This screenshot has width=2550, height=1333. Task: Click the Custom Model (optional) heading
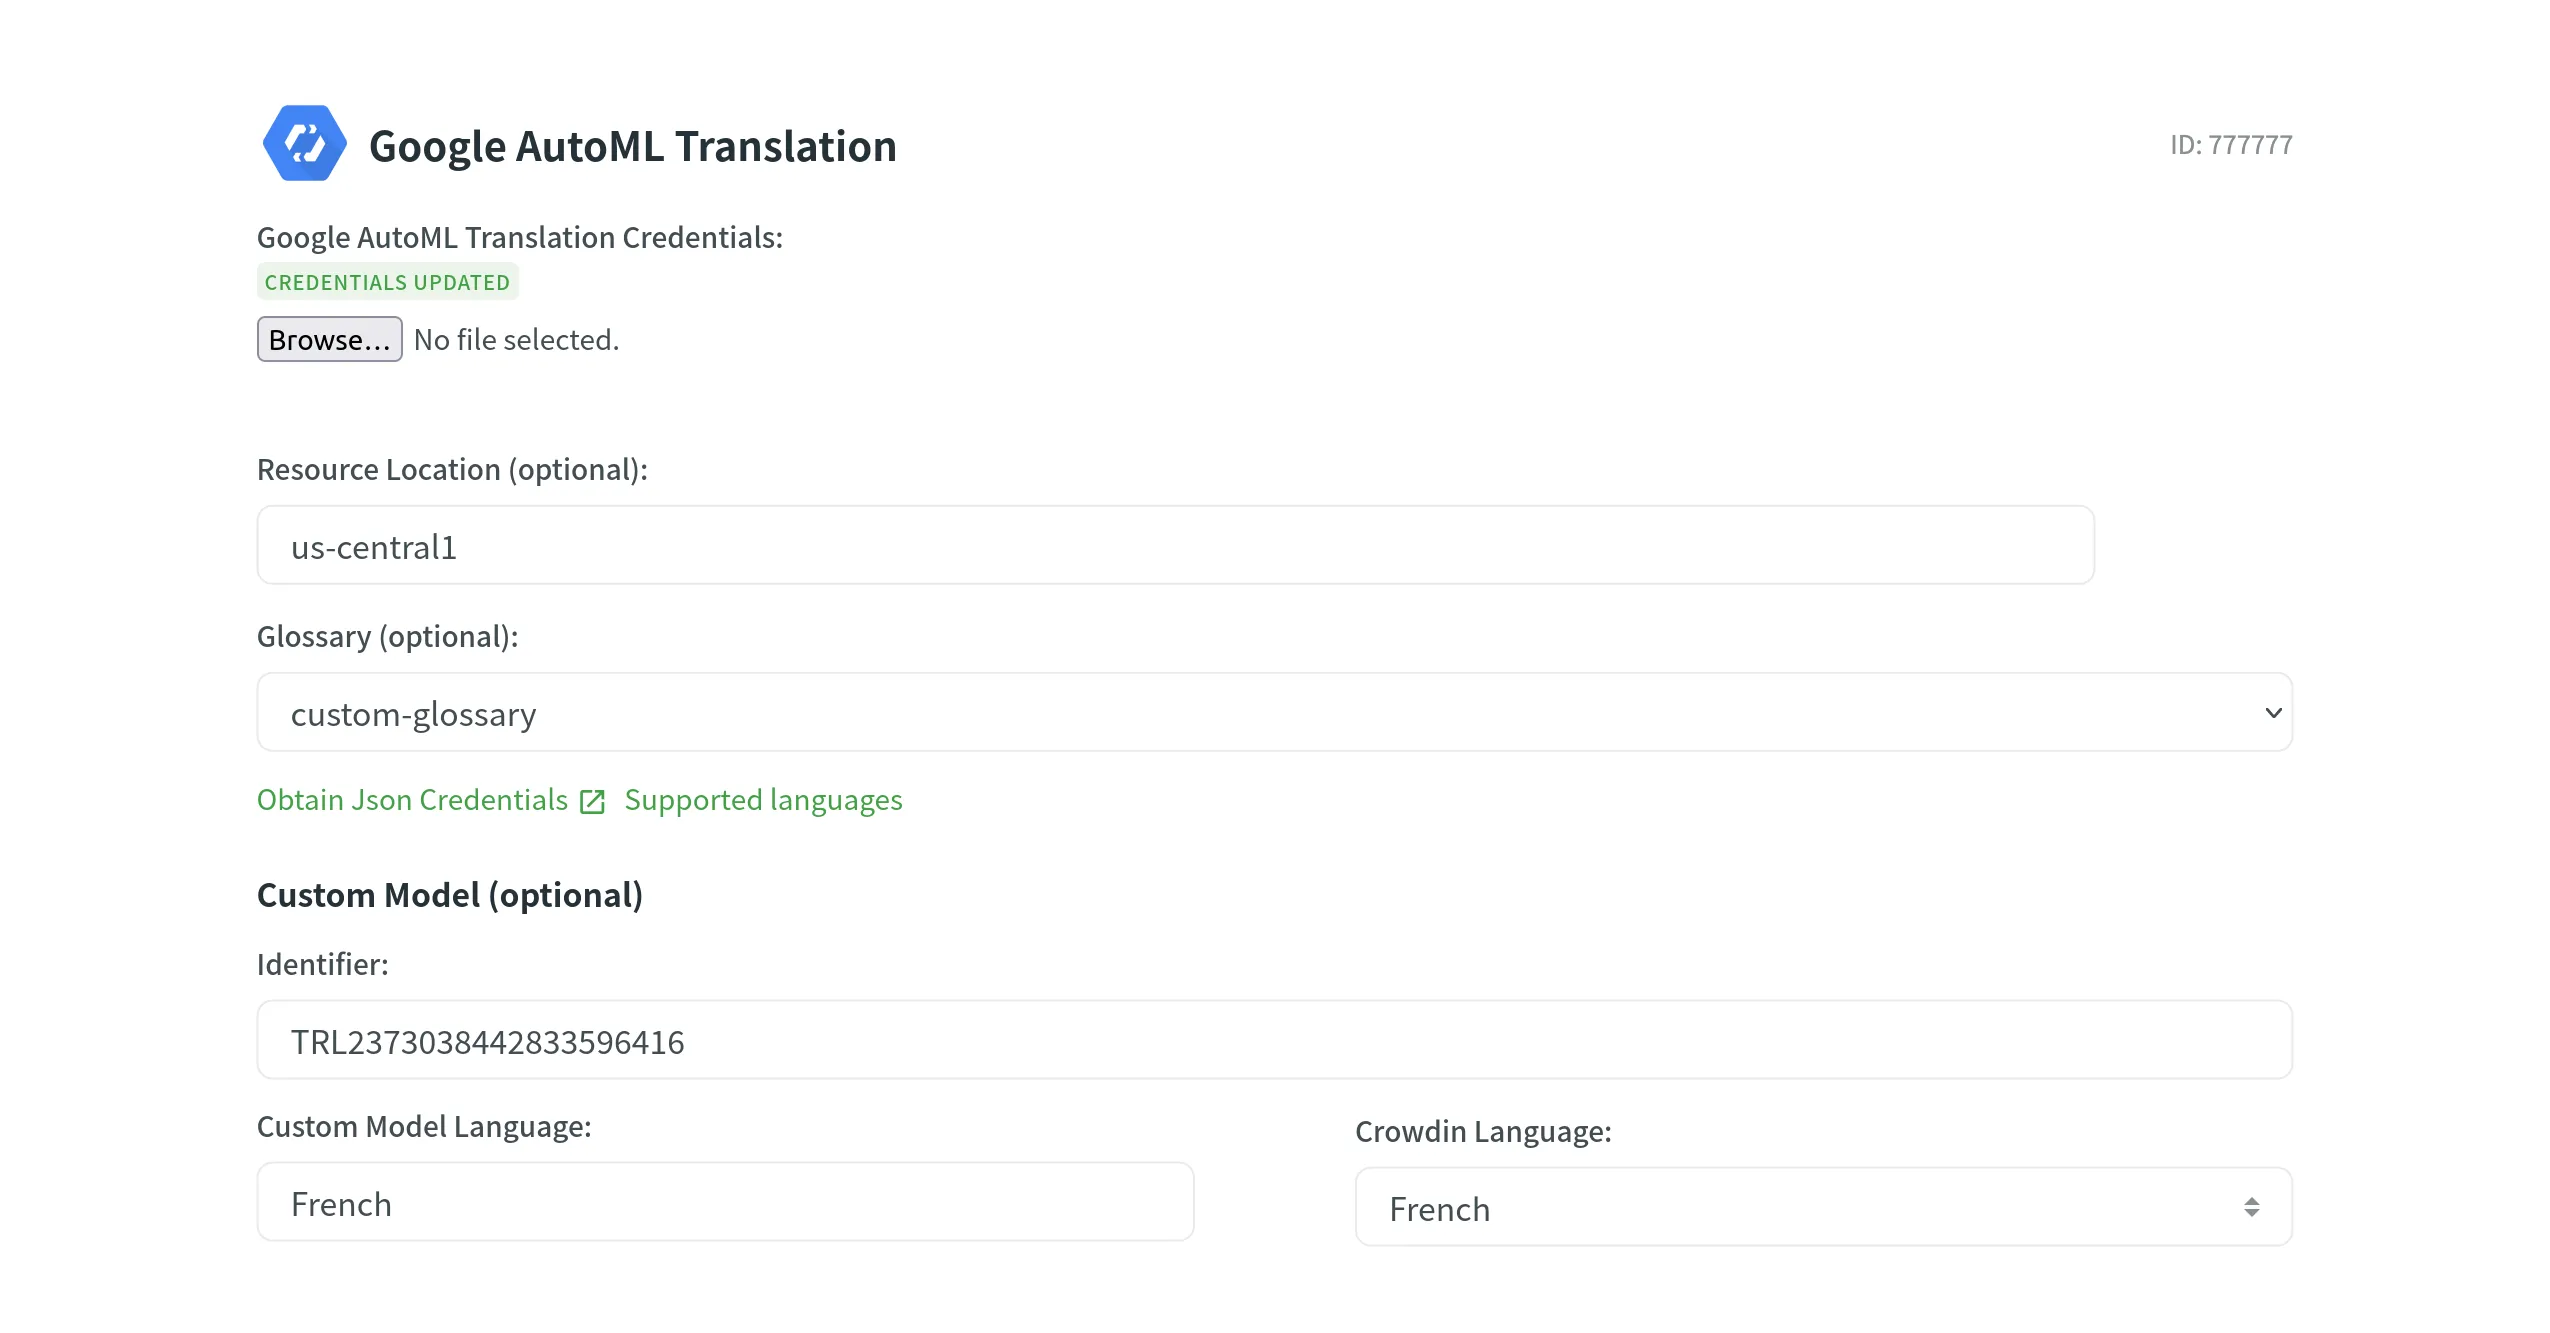coord(451,894)
